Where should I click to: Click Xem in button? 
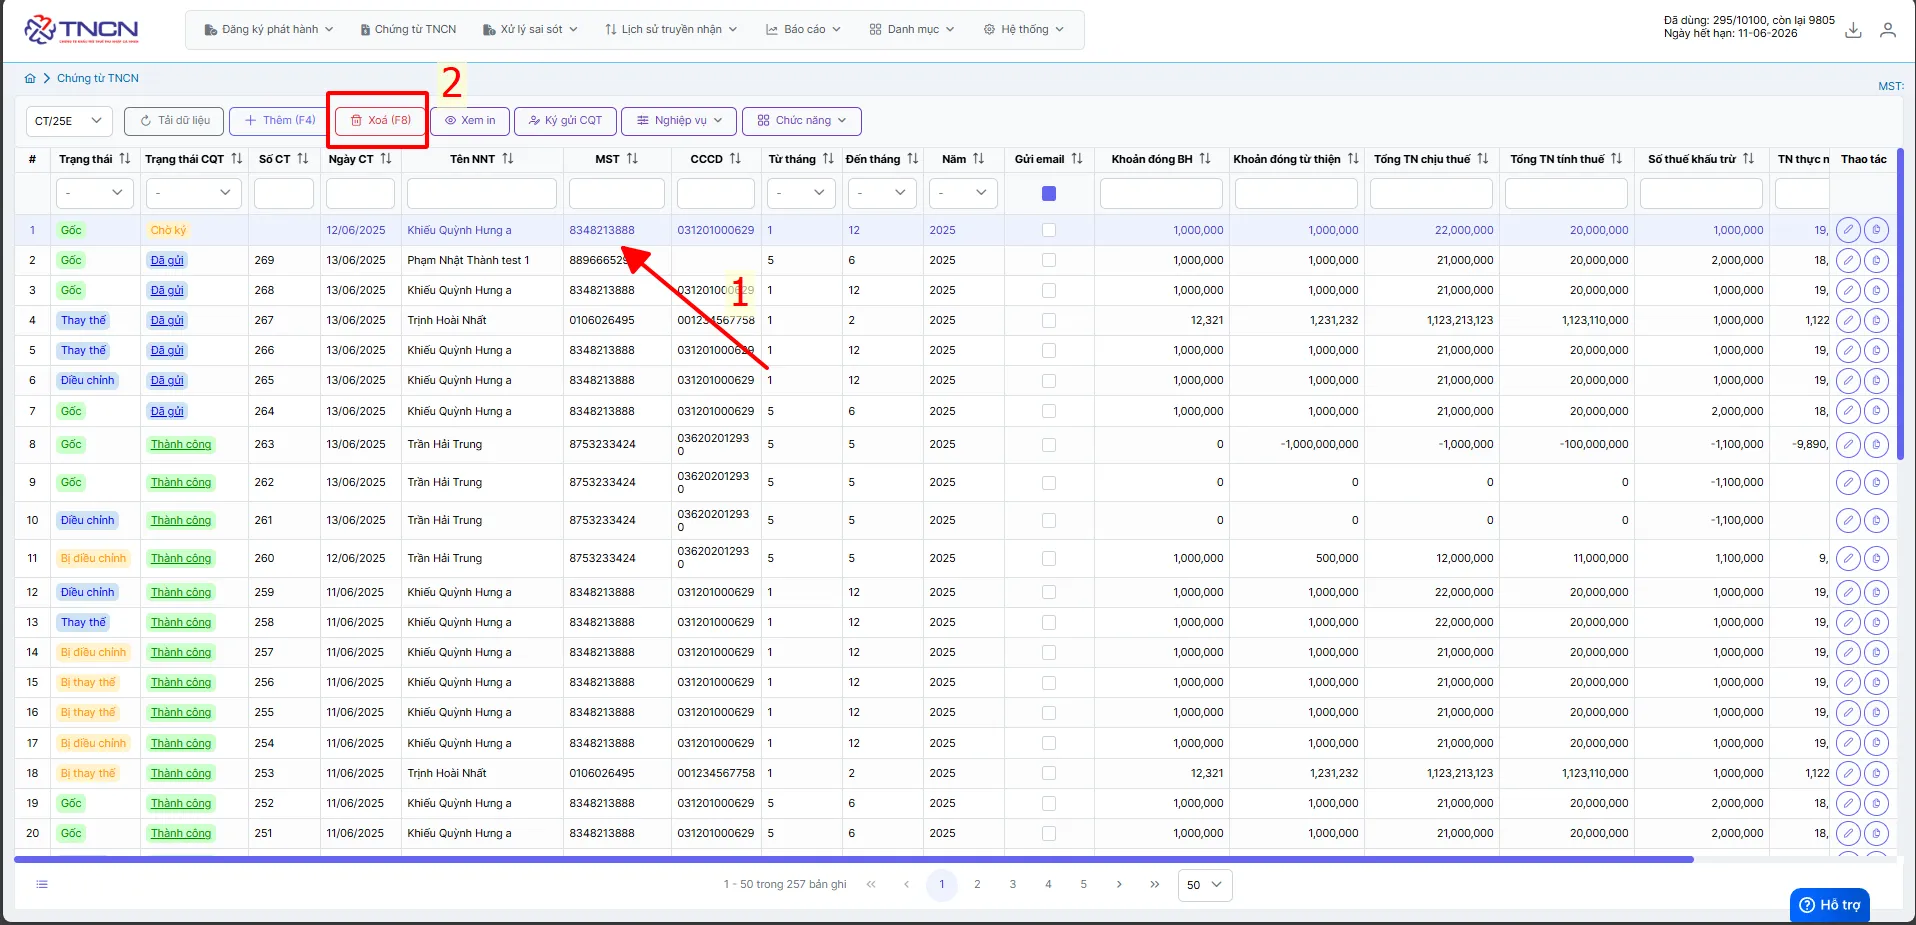click(x=470, y=121)
